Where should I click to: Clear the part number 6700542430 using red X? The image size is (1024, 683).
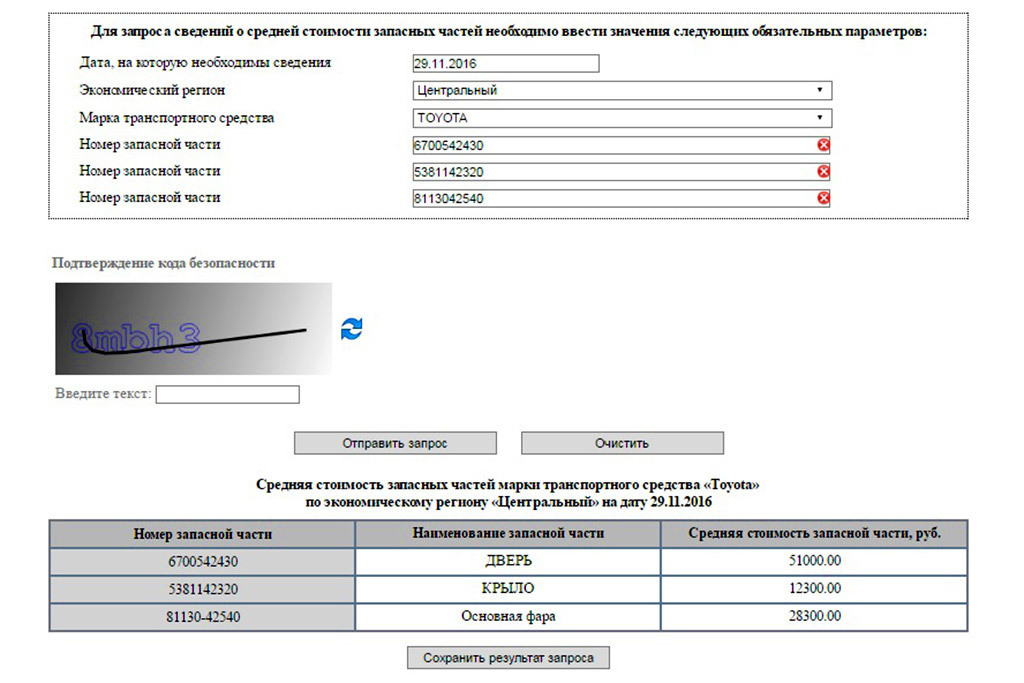coord(824,145)
